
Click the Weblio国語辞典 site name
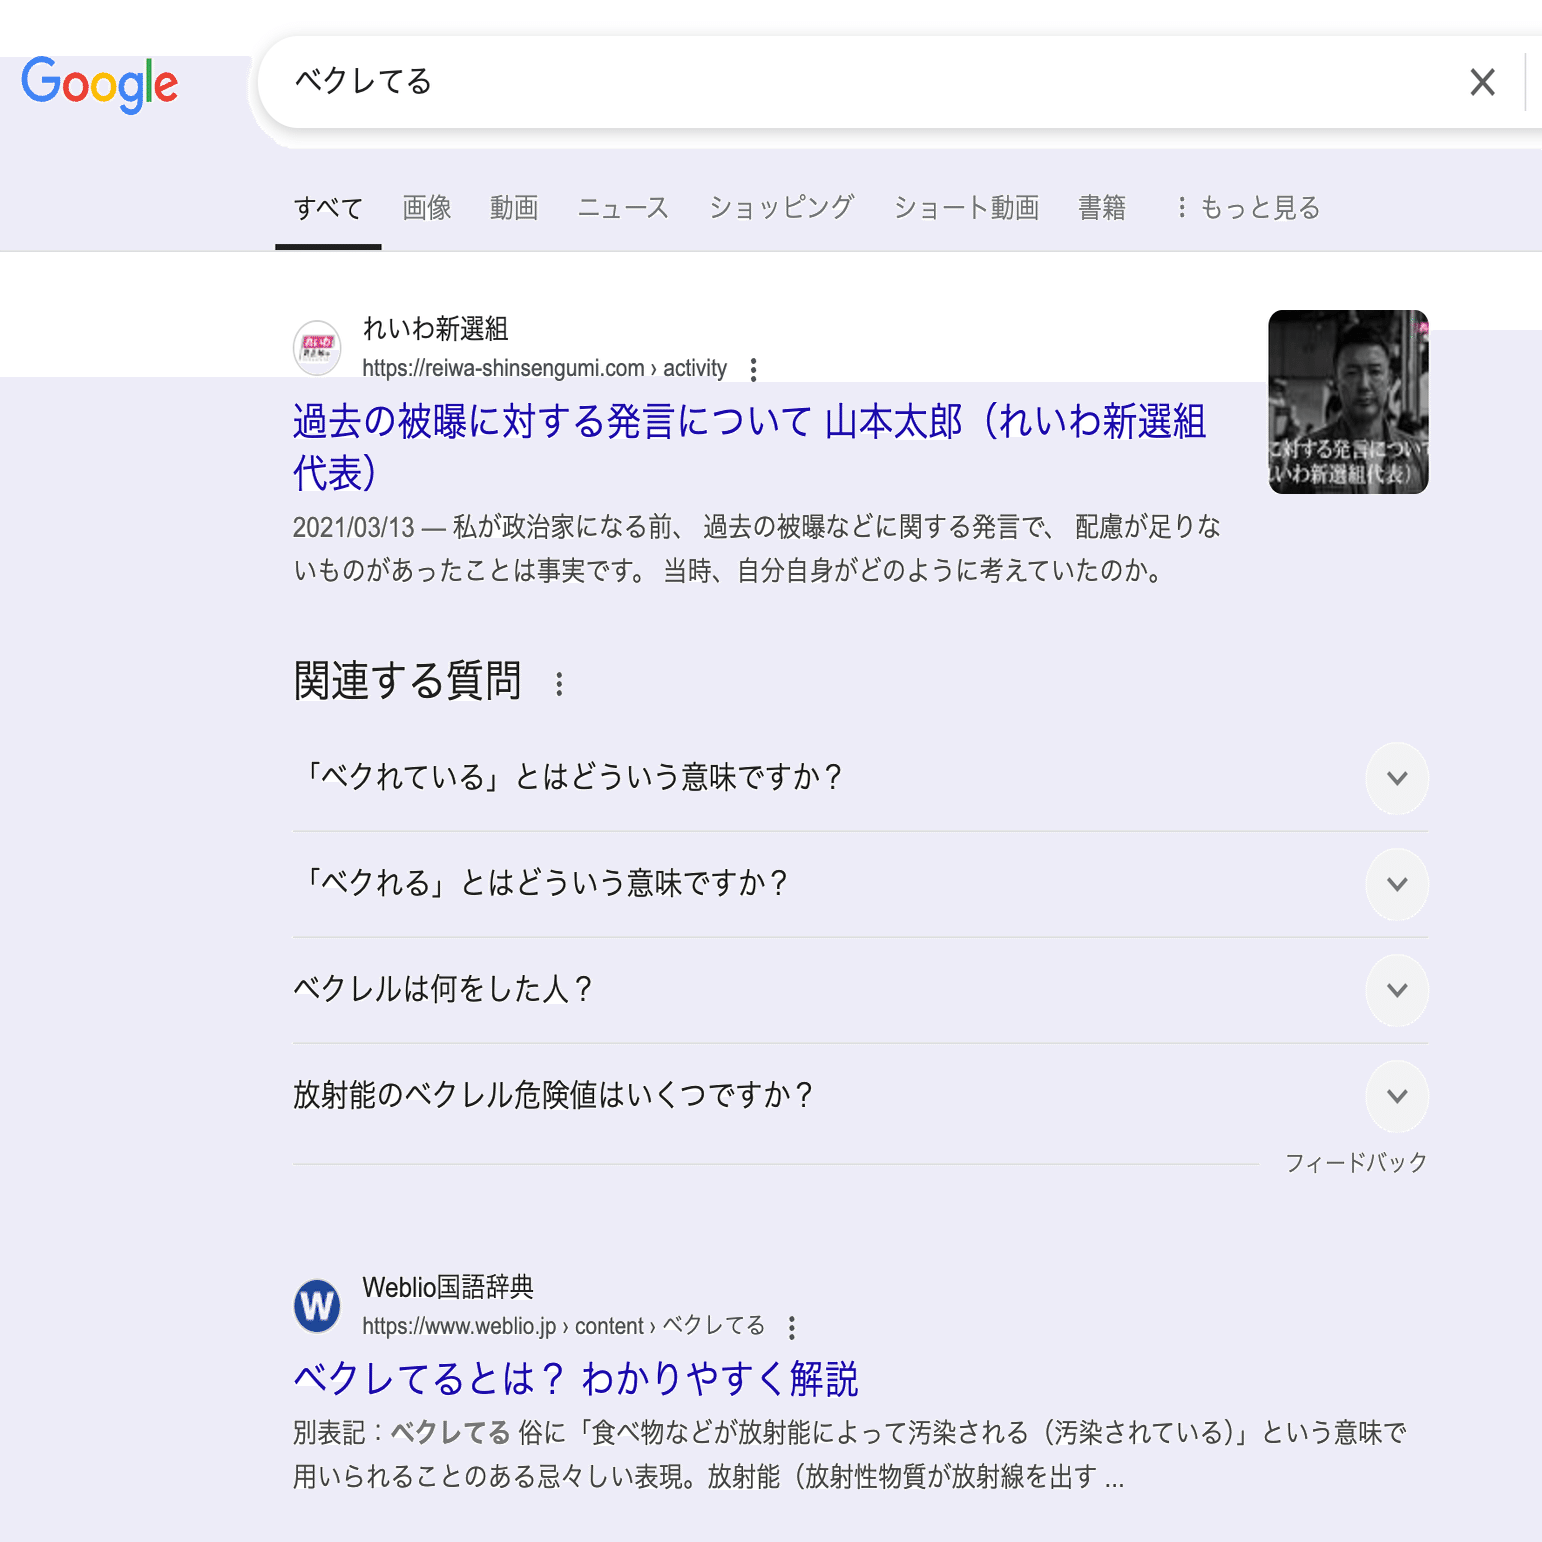(448, 1287)
